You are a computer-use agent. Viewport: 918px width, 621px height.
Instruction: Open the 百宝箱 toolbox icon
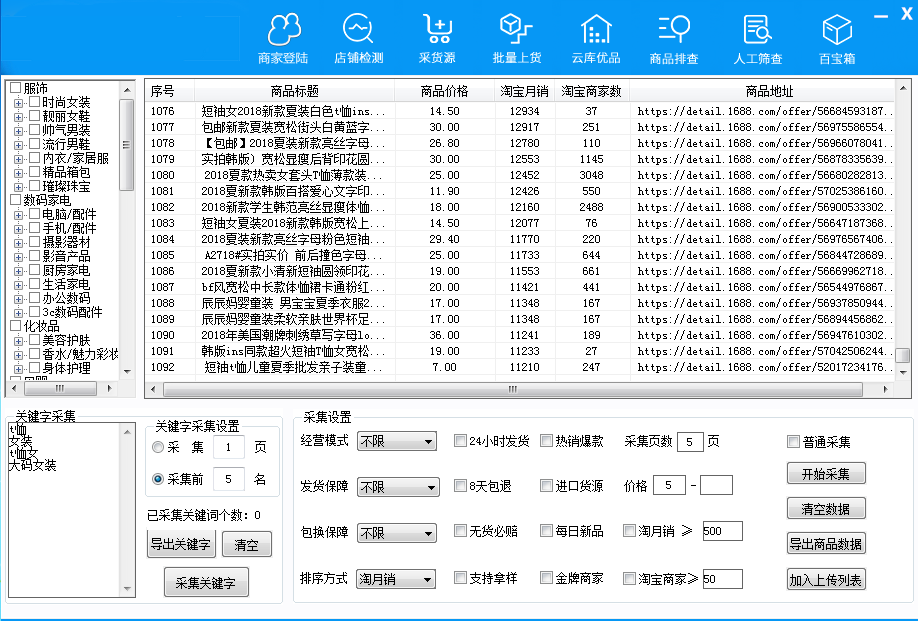837,39
